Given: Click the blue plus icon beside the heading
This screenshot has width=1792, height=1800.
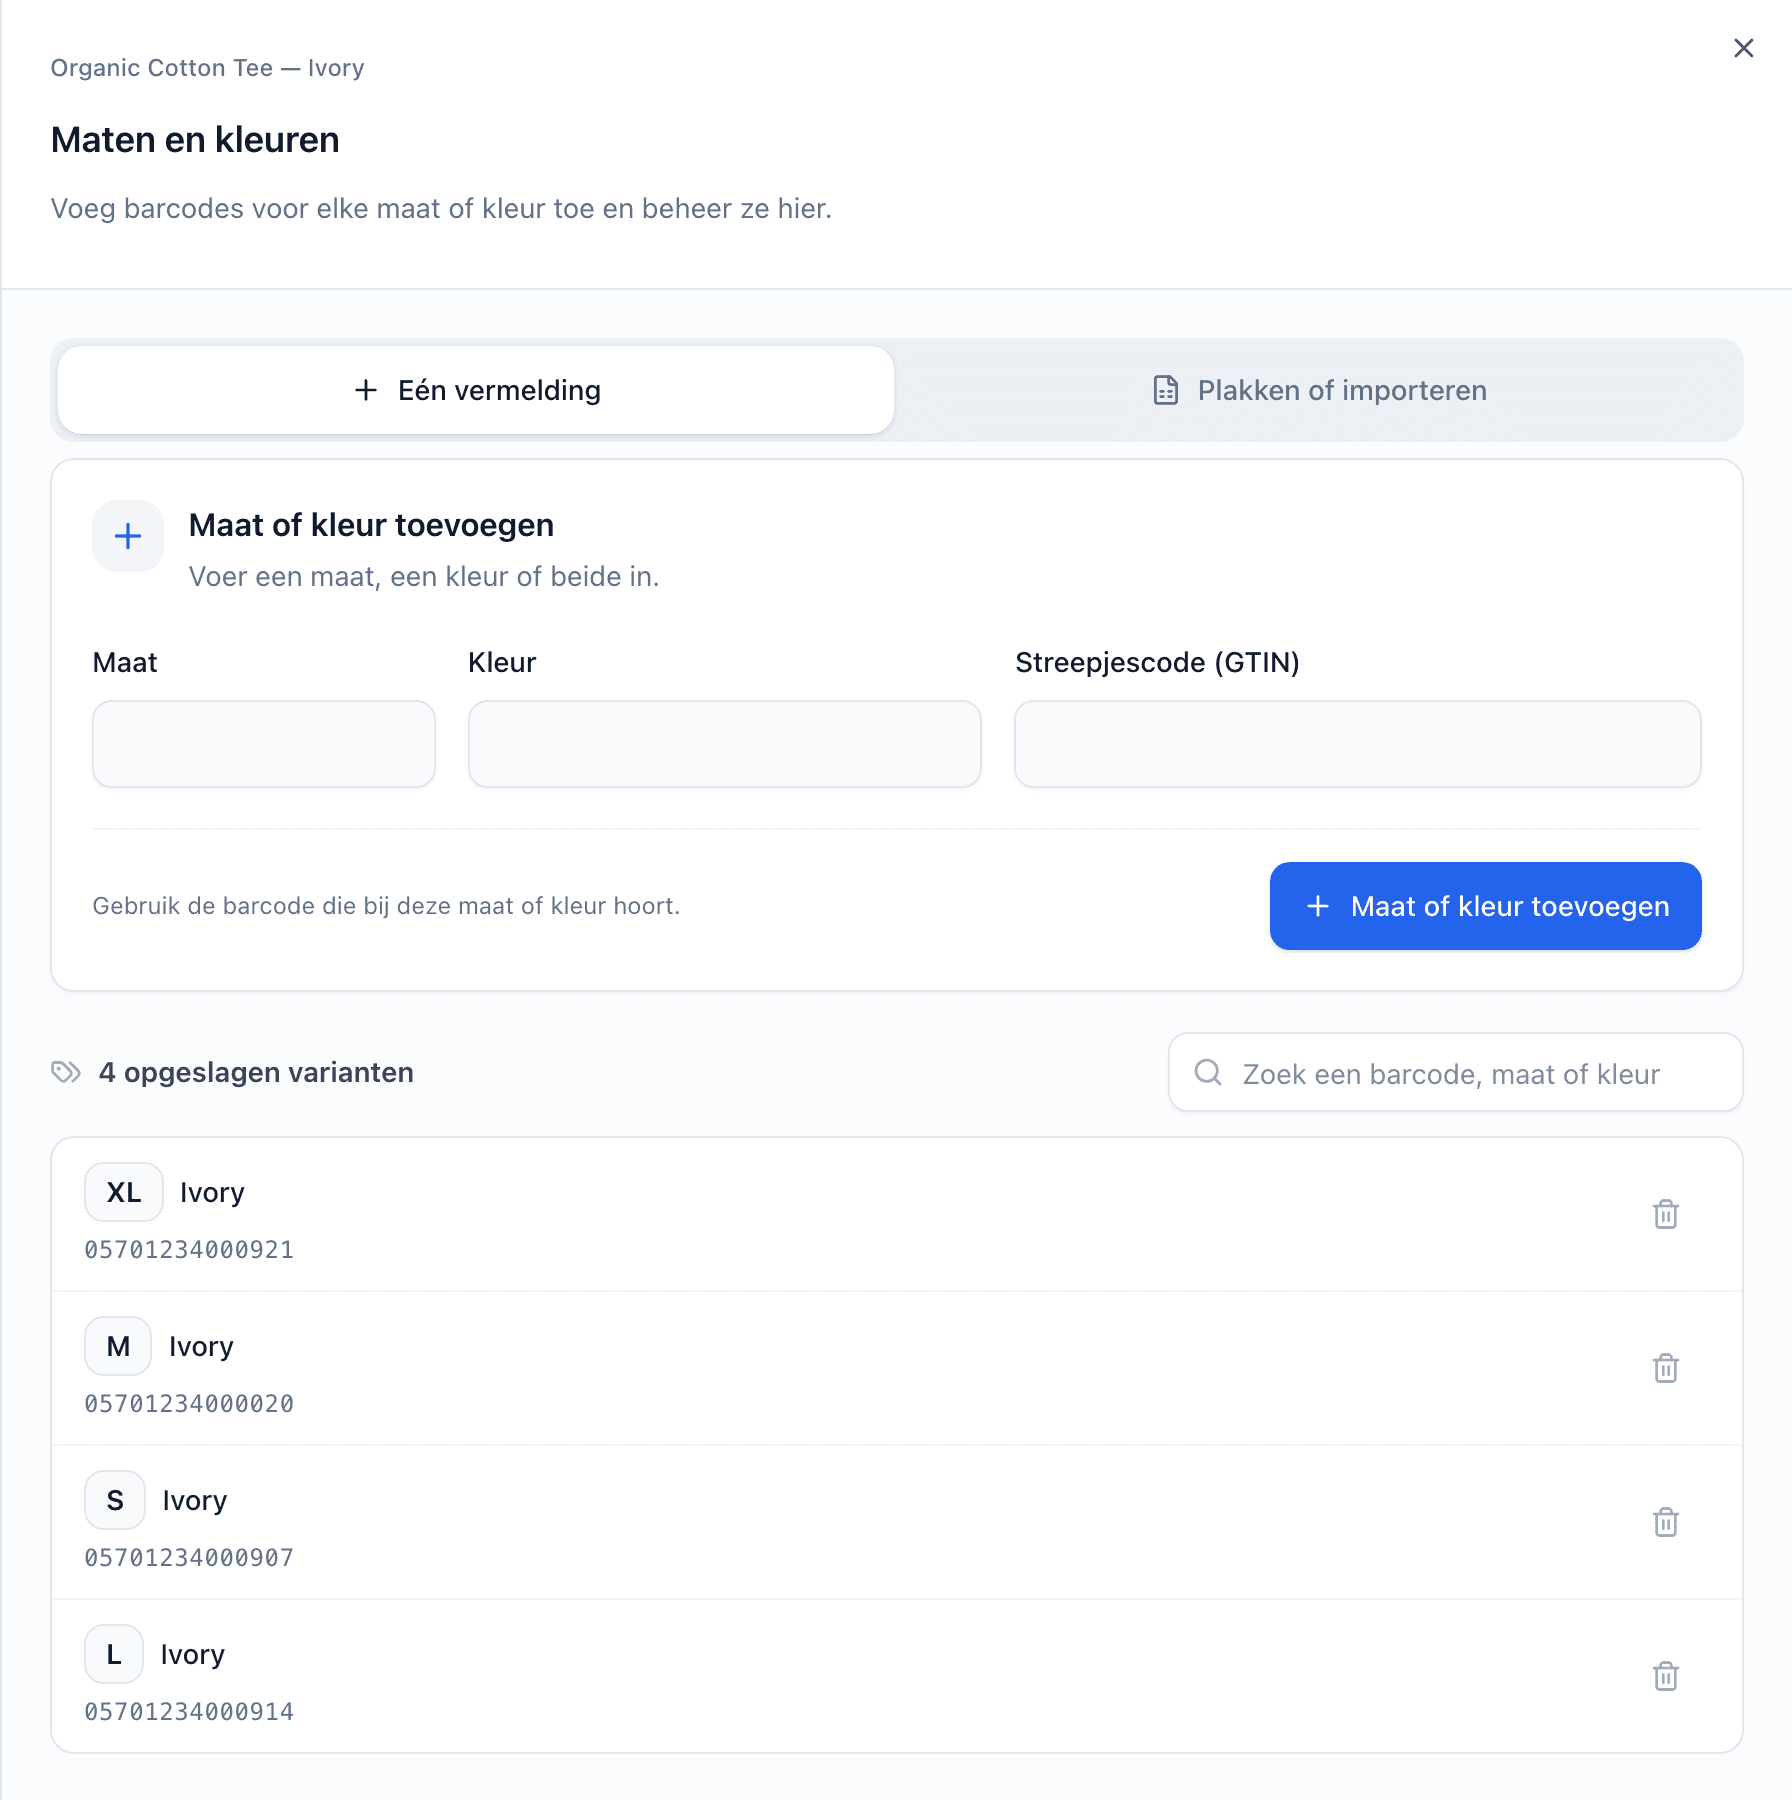Looking at the screenshot, I should (x=128, y=536).
